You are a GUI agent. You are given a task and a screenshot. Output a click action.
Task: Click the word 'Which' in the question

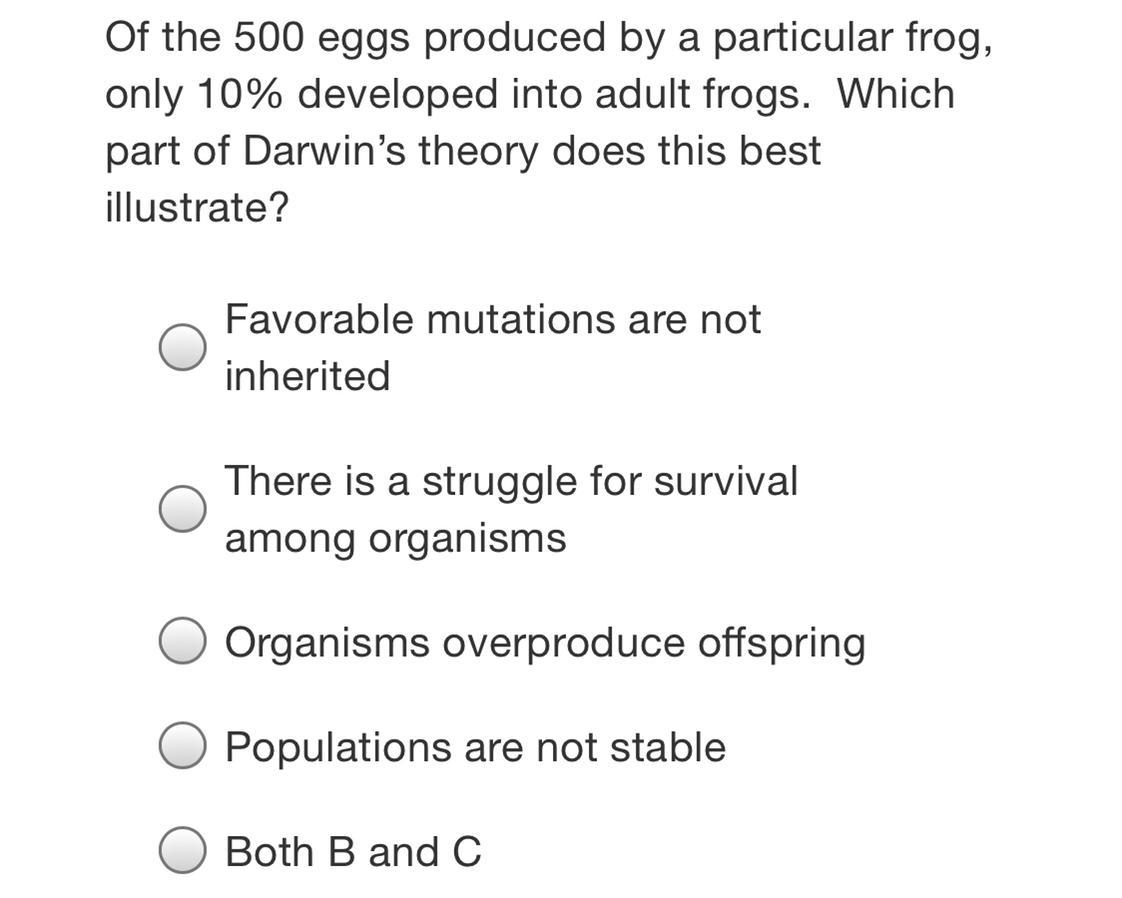[x=896, y=94]
